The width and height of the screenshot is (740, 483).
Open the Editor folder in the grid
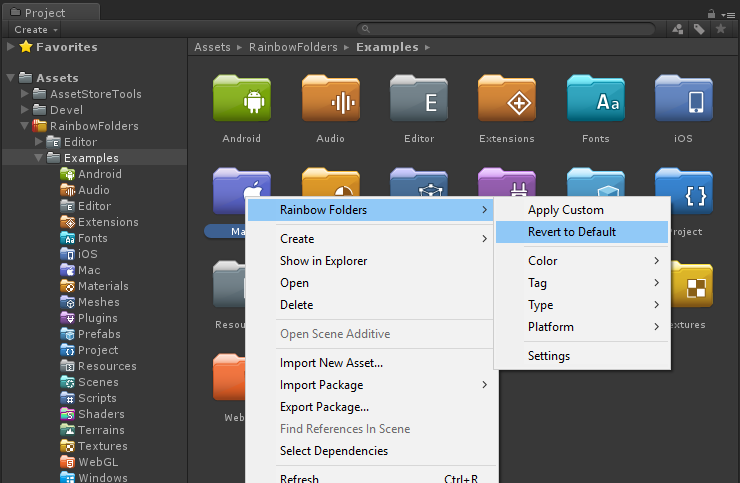419,98
